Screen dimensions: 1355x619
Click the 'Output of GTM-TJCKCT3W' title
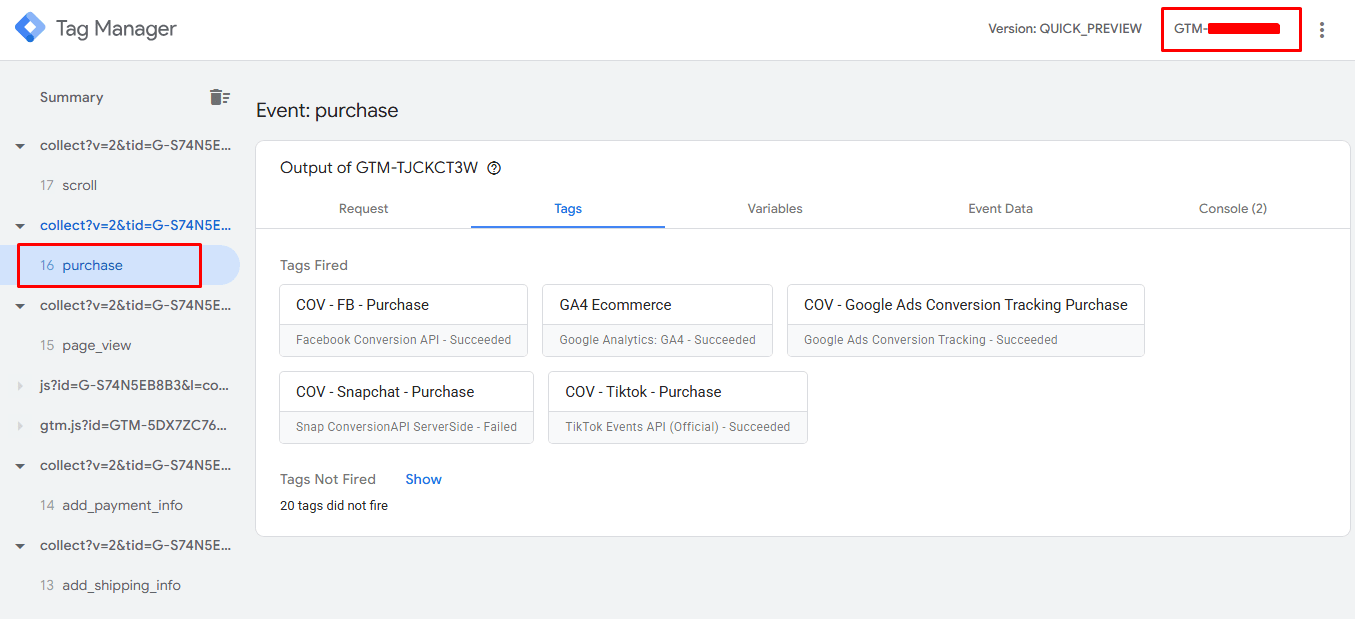pos(379,168)
